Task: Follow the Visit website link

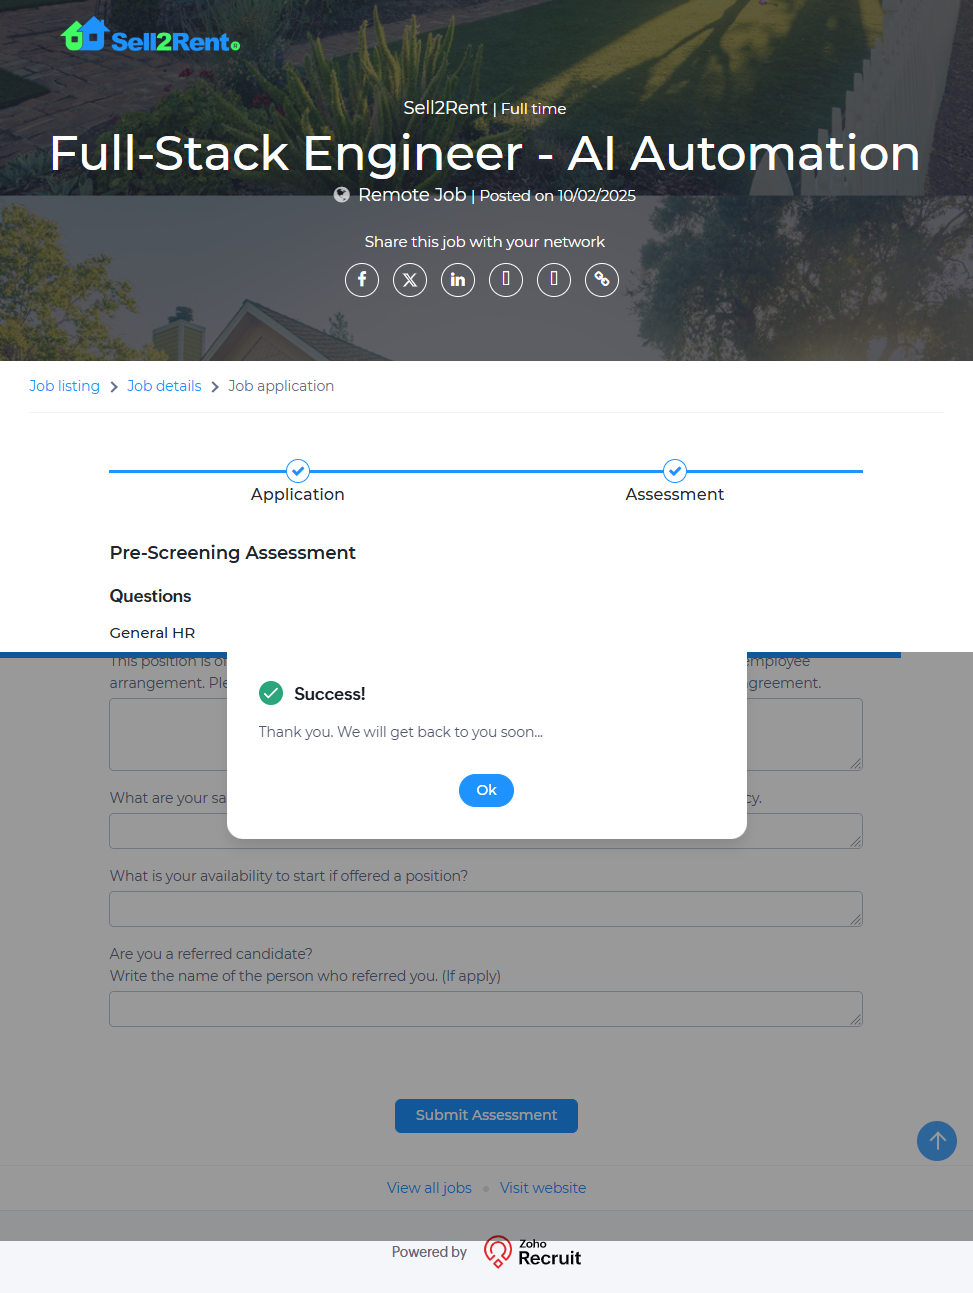Action: click(543, 1188)
